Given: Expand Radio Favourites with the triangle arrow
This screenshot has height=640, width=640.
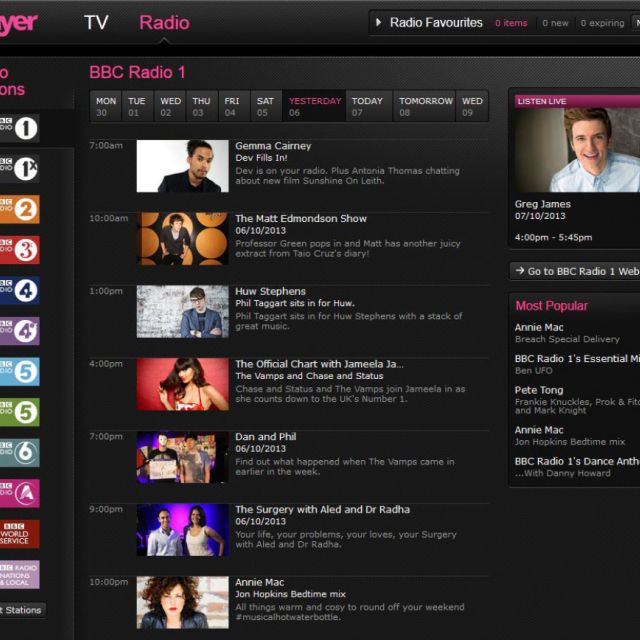Looking at the screenshot, I should click(378, 22).
